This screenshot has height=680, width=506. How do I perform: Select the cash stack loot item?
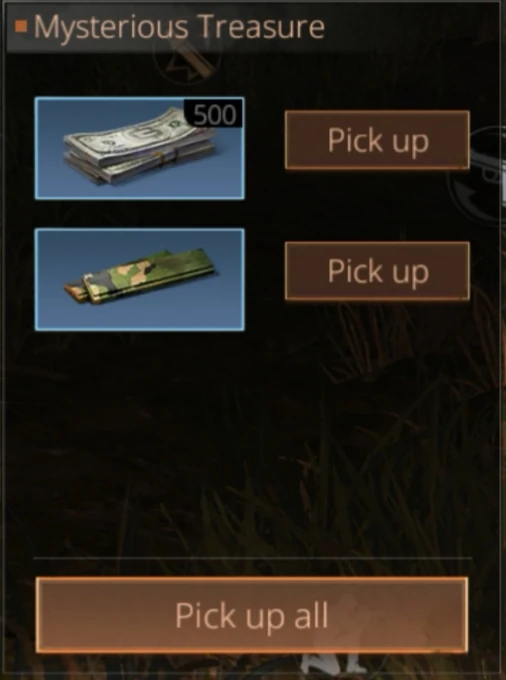pos(140,148)
